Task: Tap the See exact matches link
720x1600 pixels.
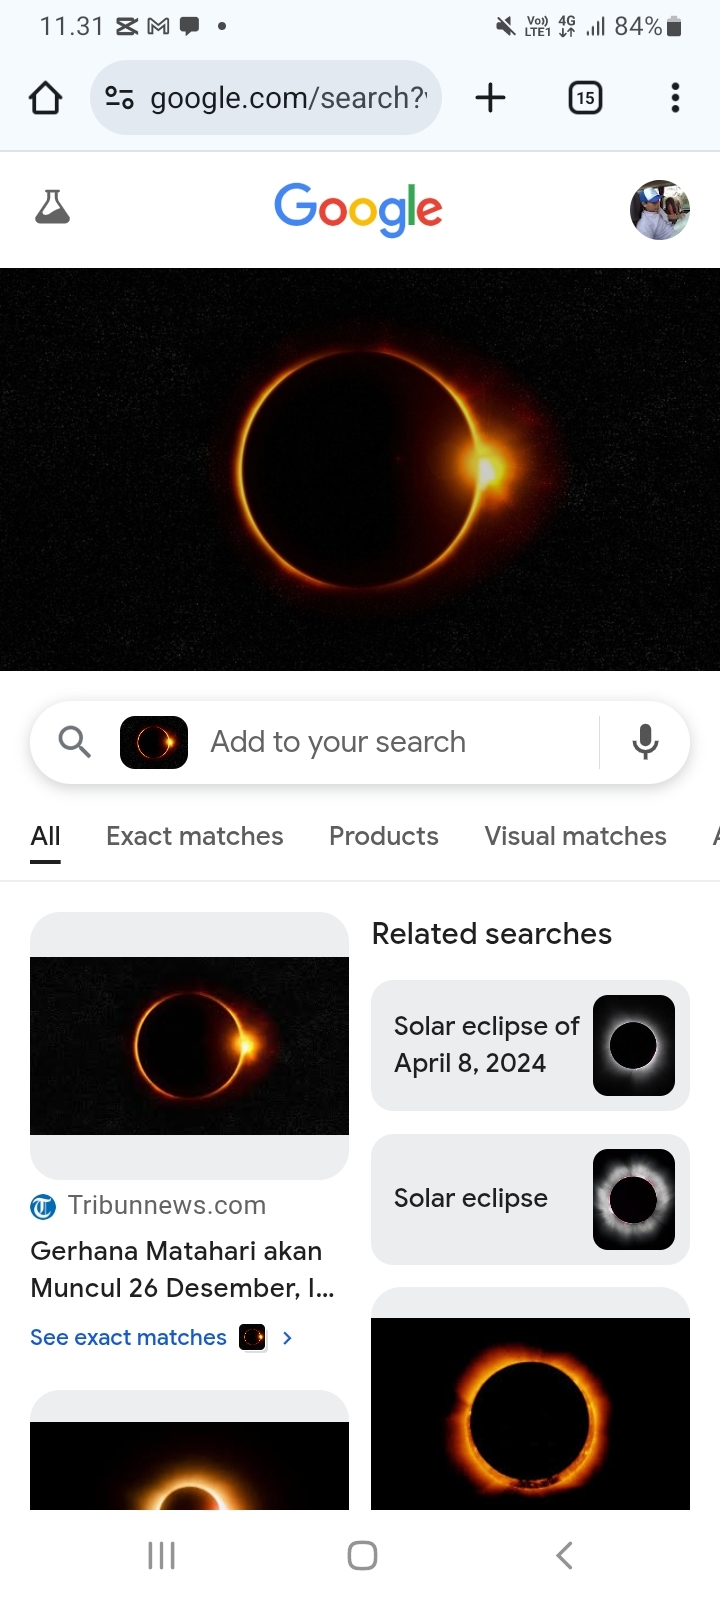Action: (128, 1337)
